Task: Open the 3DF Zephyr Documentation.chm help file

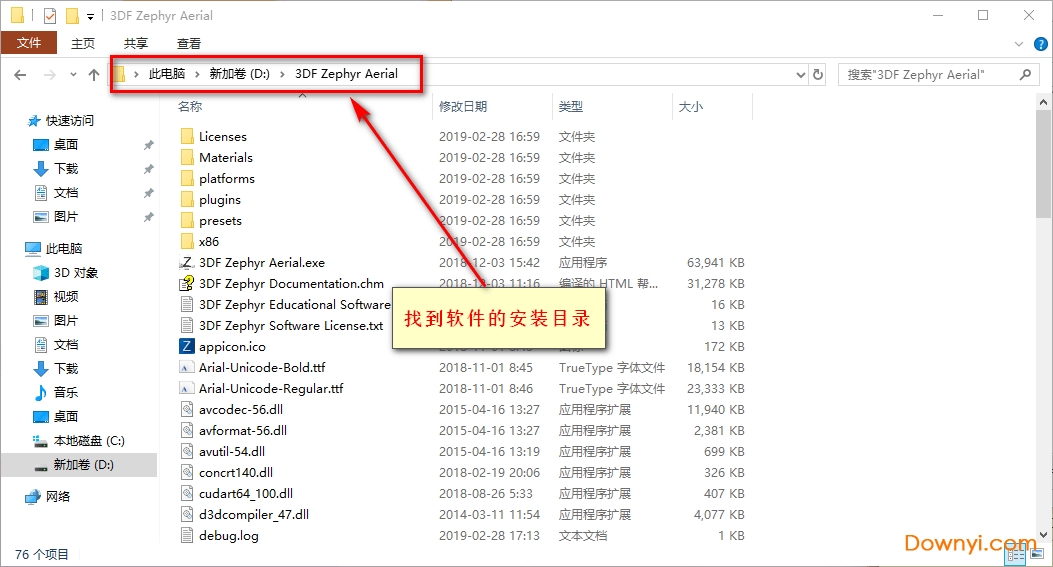Action: click(x=290, y=284)
